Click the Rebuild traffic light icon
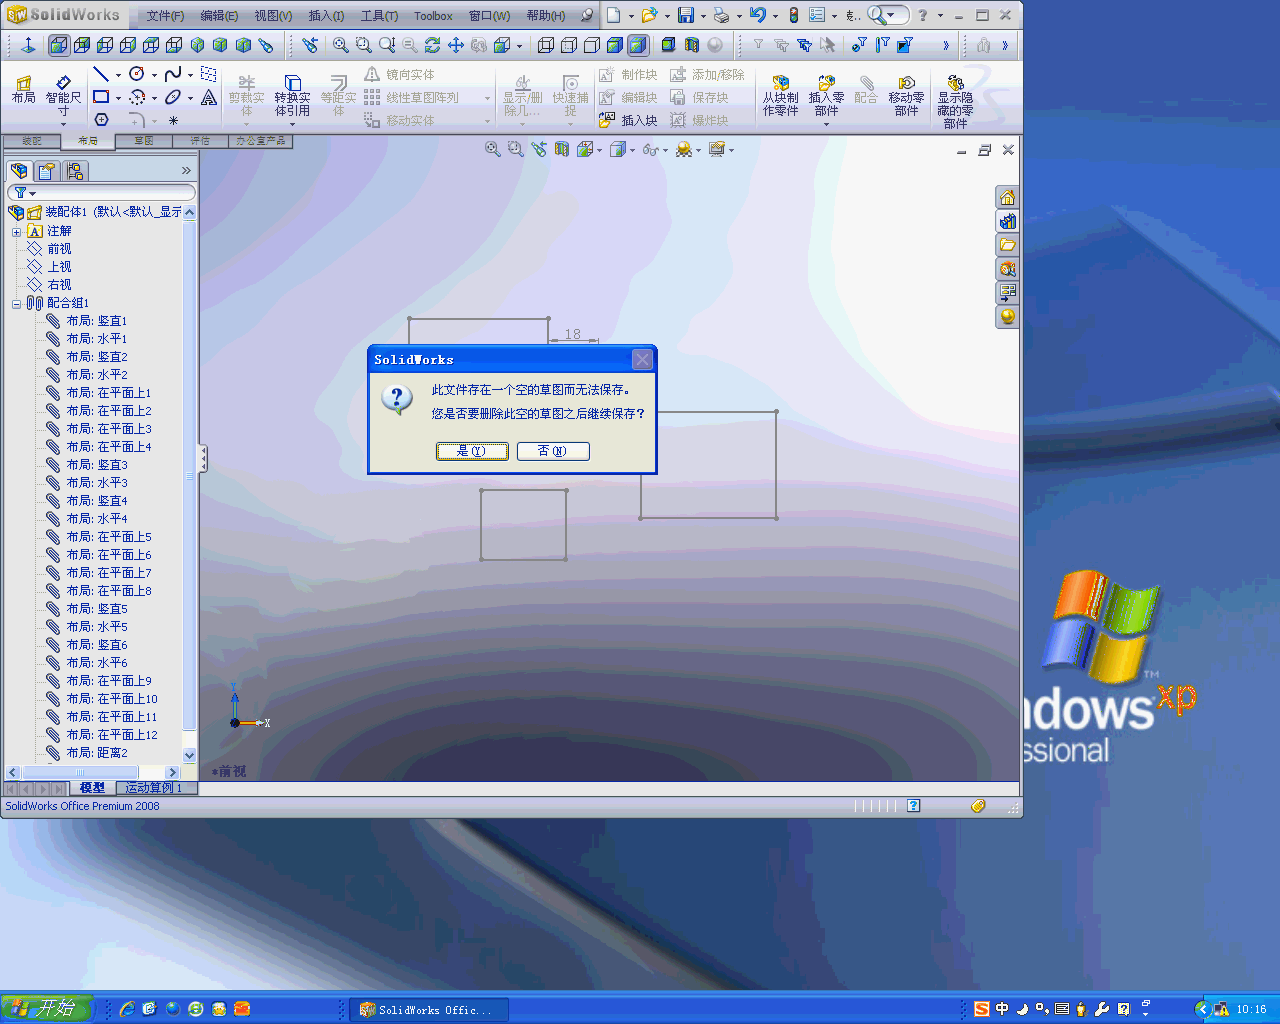1280x1024 pixels. 793,16
